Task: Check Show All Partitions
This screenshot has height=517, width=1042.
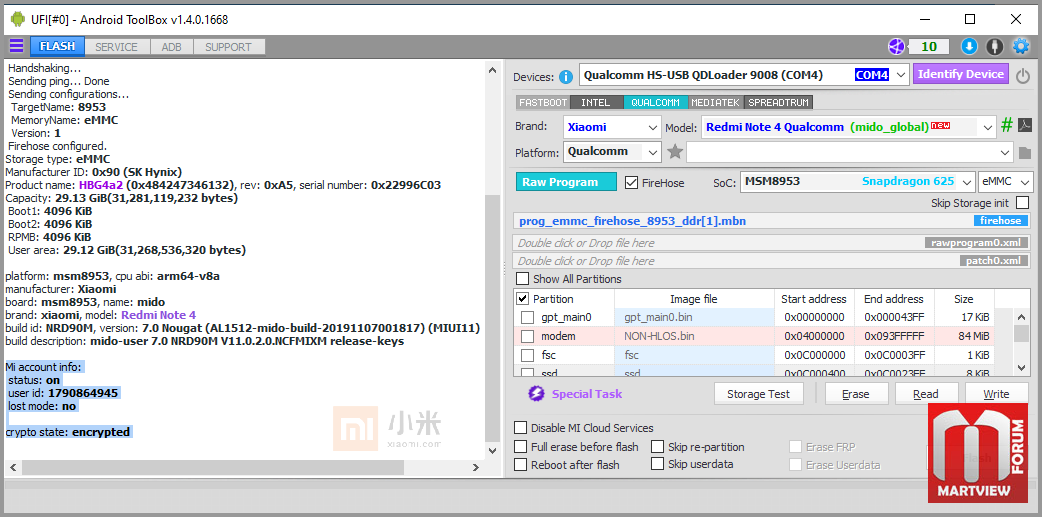Action: pos(523,279)
